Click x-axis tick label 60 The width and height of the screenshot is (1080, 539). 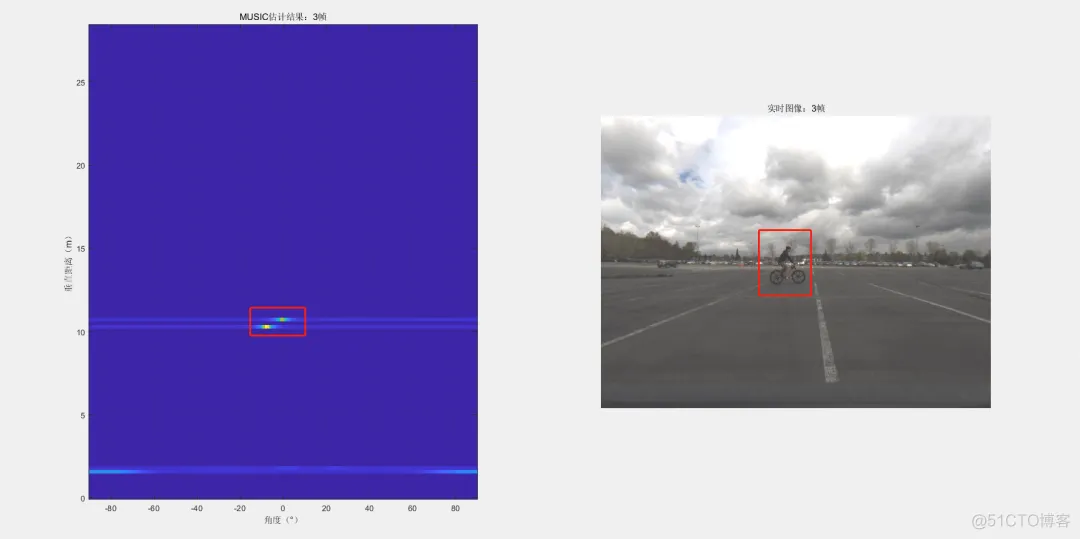[x=413, y=509]
